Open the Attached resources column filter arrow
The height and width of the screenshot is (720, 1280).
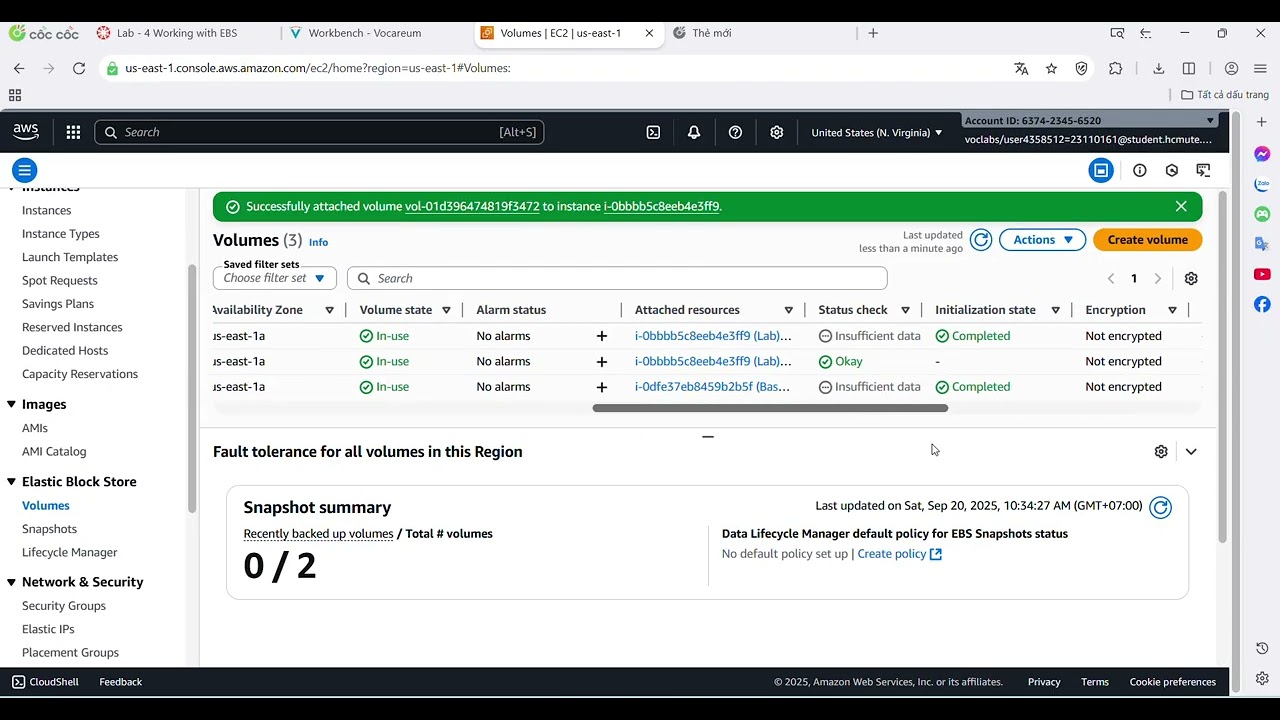coord(788,310)
